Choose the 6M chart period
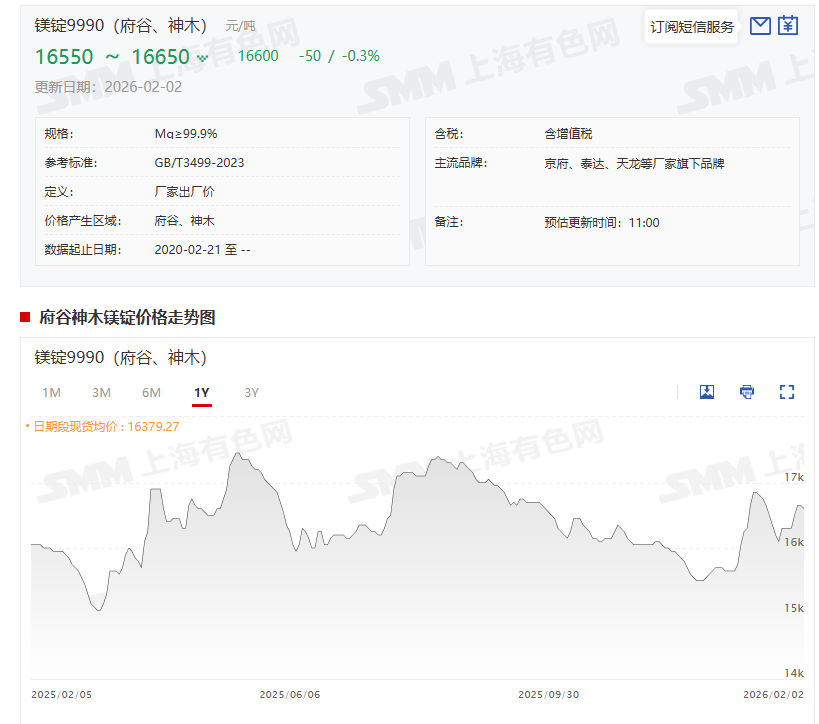 tap(151, 393)
